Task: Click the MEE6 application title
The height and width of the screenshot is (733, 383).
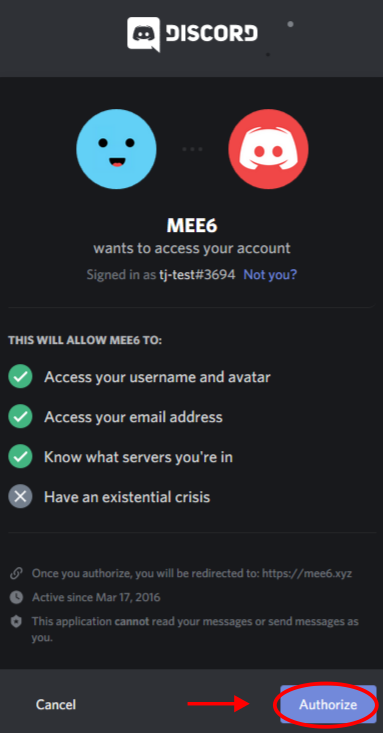Action: pyautogui.click(x=192, y=226)
